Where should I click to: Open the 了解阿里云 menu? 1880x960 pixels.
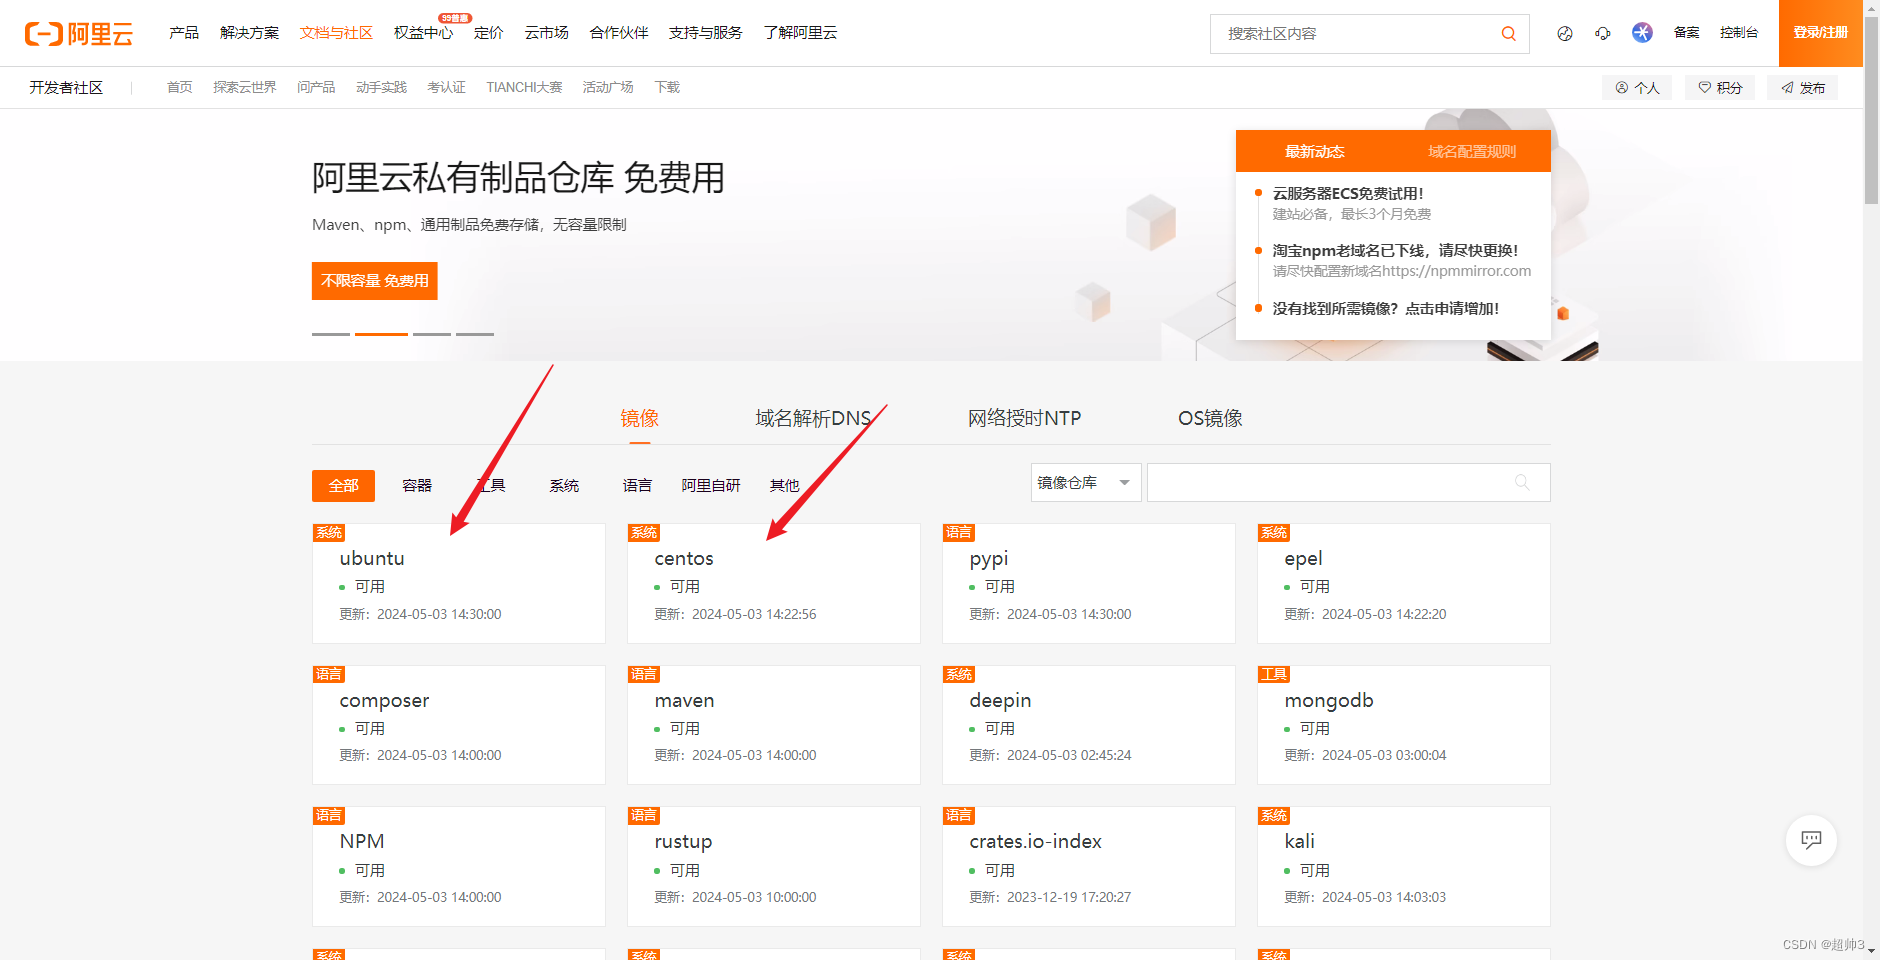coord(801,33)
